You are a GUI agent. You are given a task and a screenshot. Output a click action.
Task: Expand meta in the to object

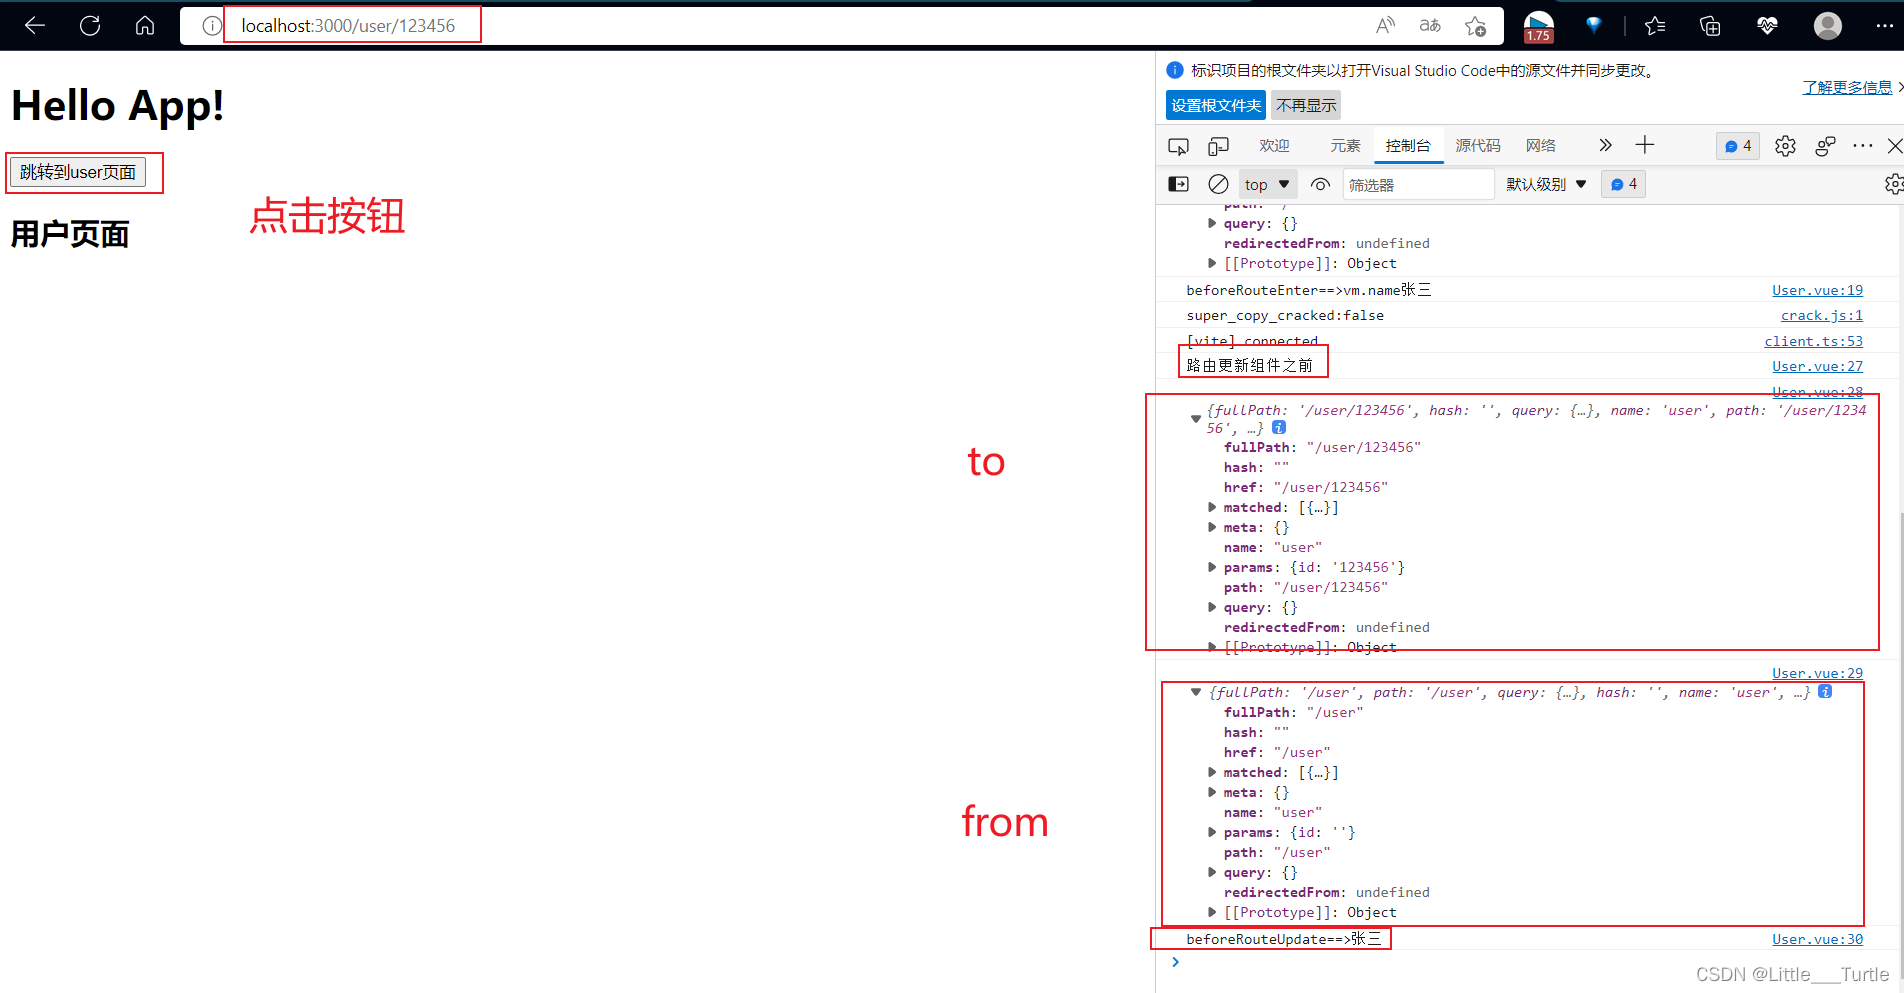(1212, 527)
